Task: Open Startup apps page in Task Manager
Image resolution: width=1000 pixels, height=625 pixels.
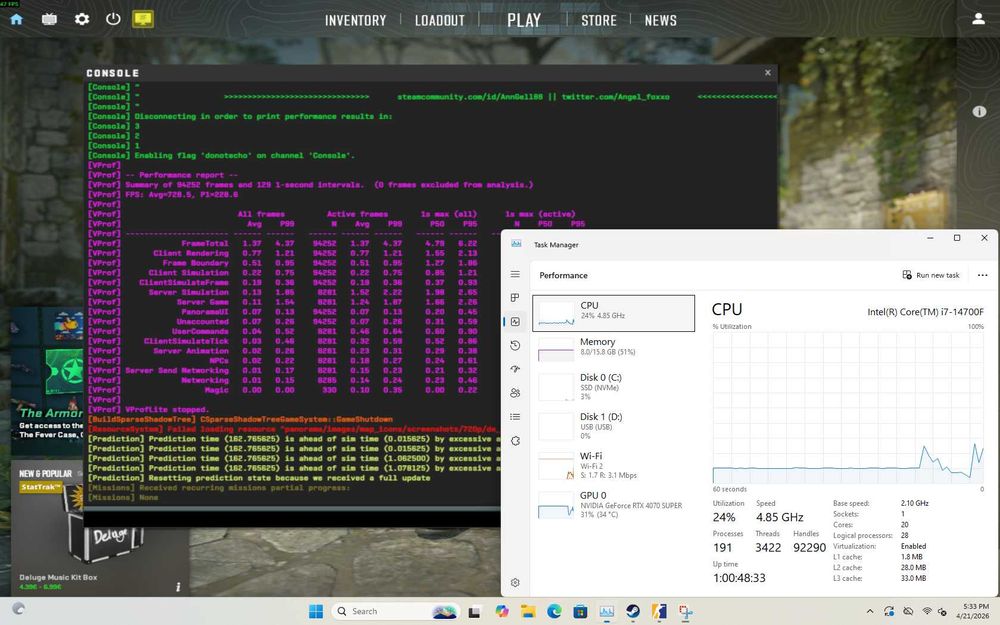Action: point(515,369)
